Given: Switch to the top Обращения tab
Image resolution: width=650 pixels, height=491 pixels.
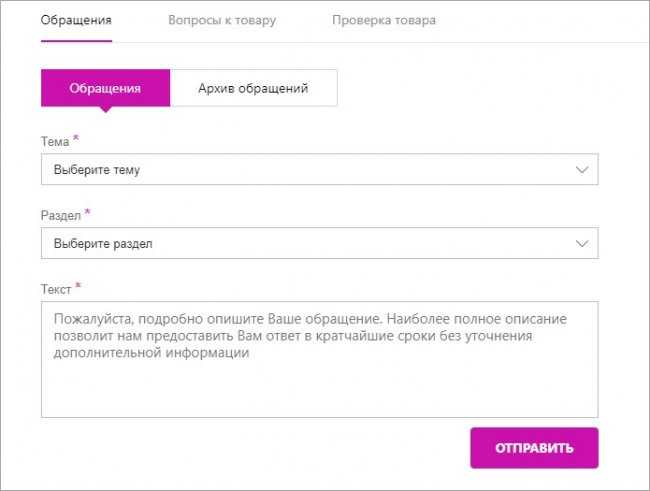Looking at the screenshot, I should 76,20.
